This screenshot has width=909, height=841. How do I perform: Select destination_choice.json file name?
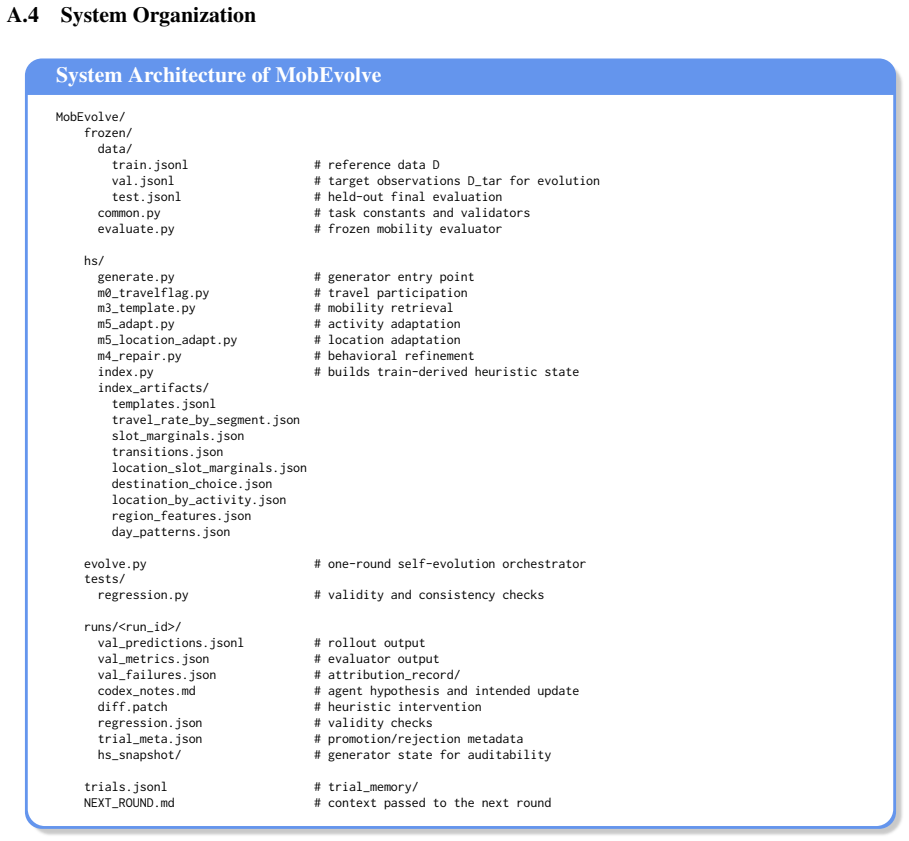point(192,484)
